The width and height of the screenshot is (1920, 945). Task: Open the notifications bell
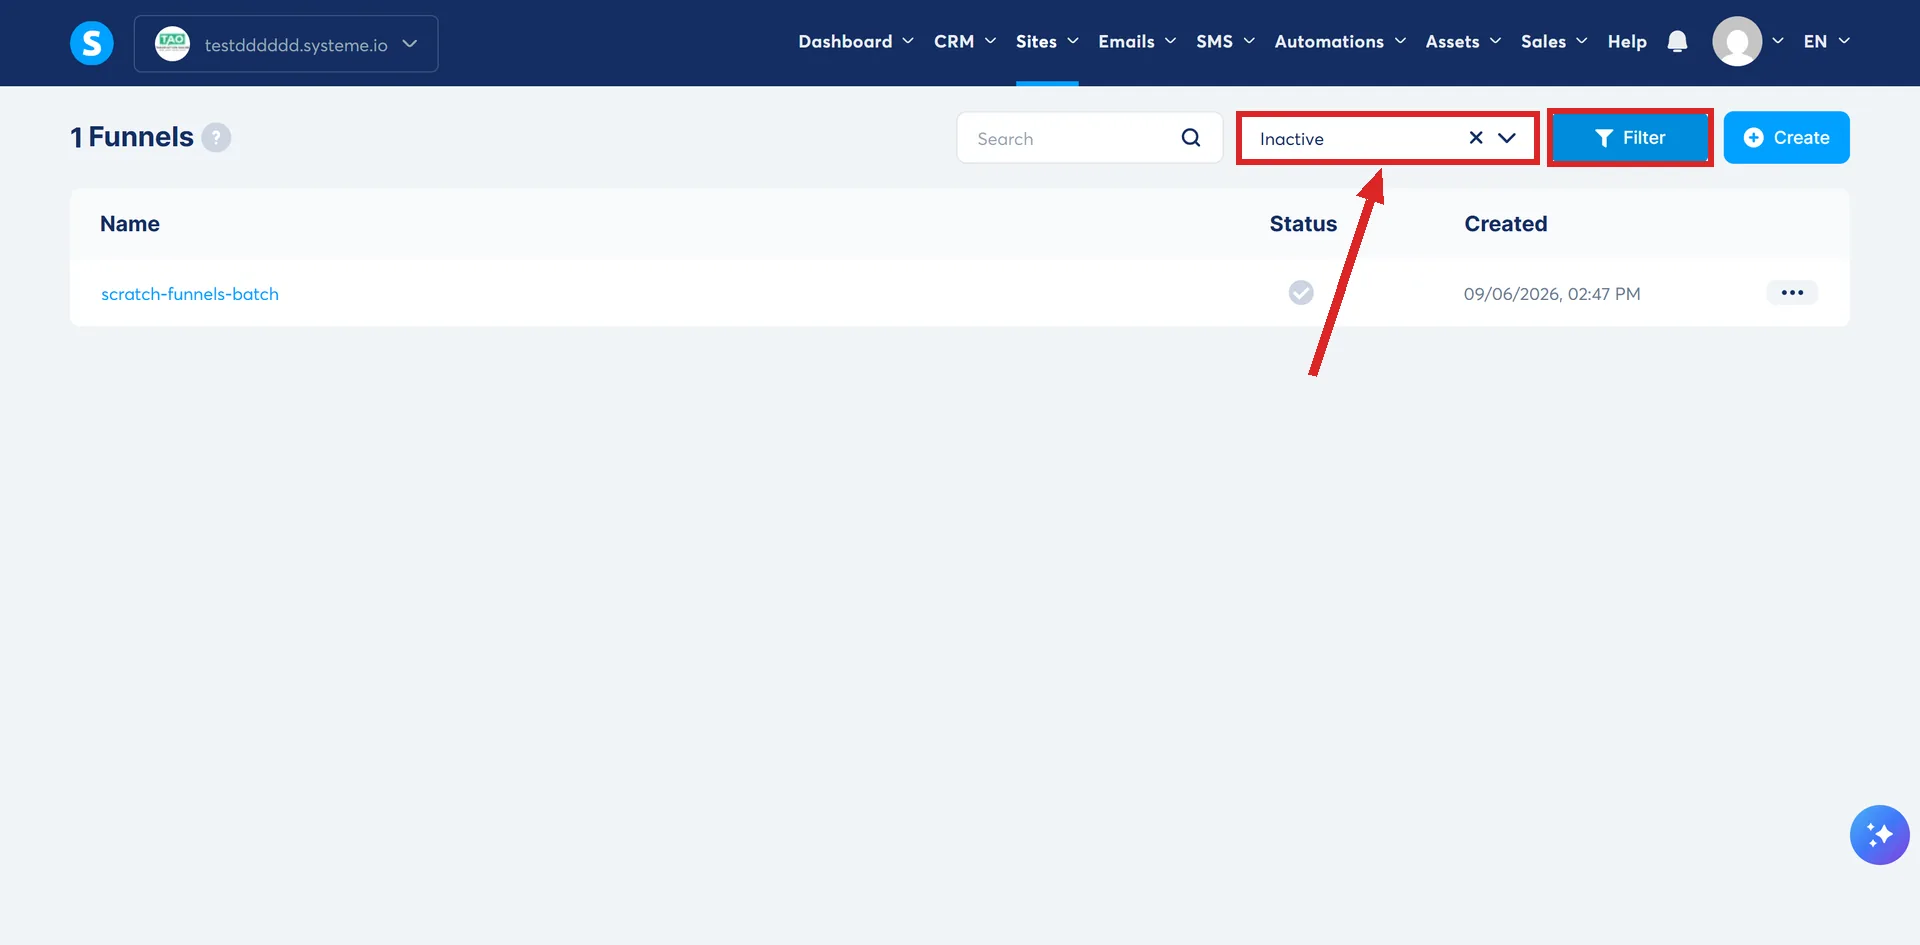pyautogui.click(x=1677, y=41)
